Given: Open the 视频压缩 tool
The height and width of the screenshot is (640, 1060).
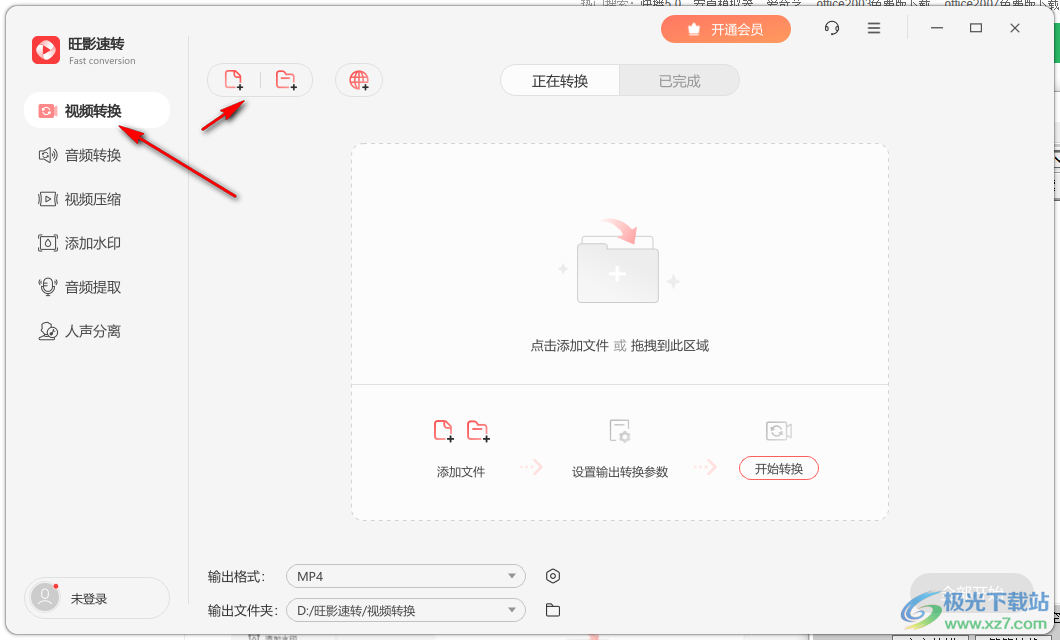Looking at the screenshot, I should 80,199.
